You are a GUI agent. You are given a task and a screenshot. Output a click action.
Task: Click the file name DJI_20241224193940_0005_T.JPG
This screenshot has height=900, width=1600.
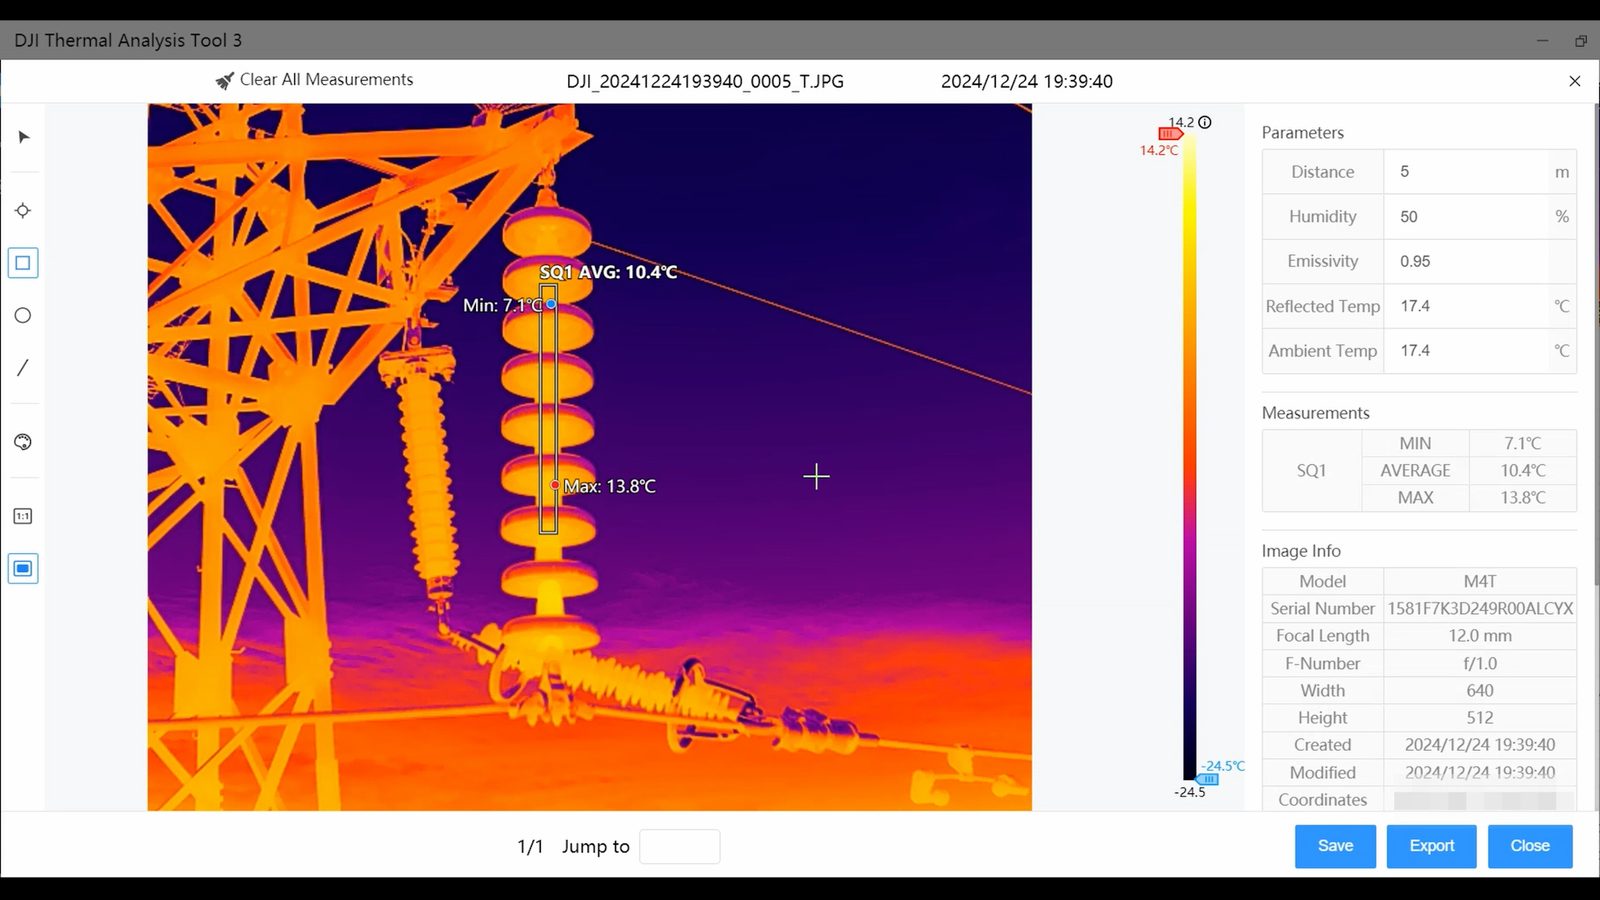[x=705, y=82]
